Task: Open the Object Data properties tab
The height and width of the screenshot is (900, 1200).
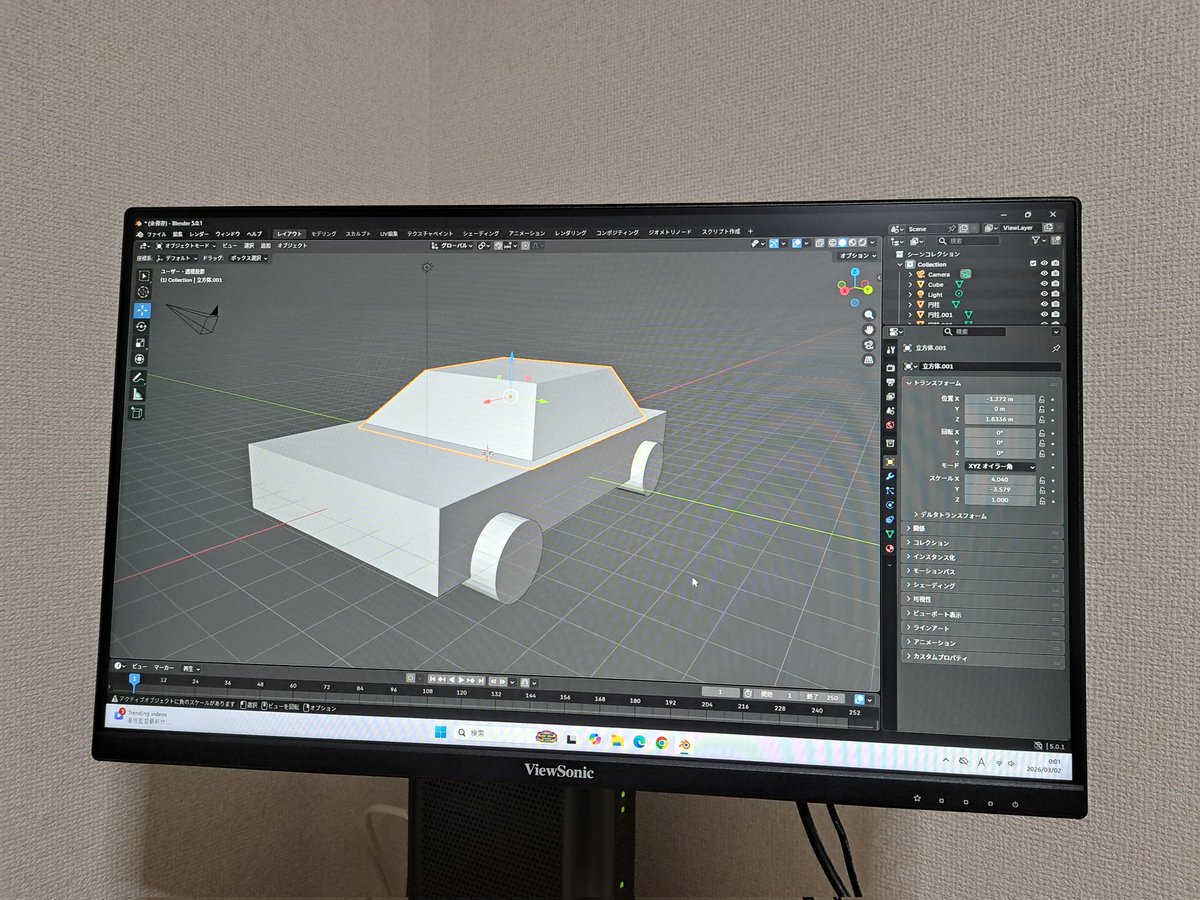Action: coord(890,534)
